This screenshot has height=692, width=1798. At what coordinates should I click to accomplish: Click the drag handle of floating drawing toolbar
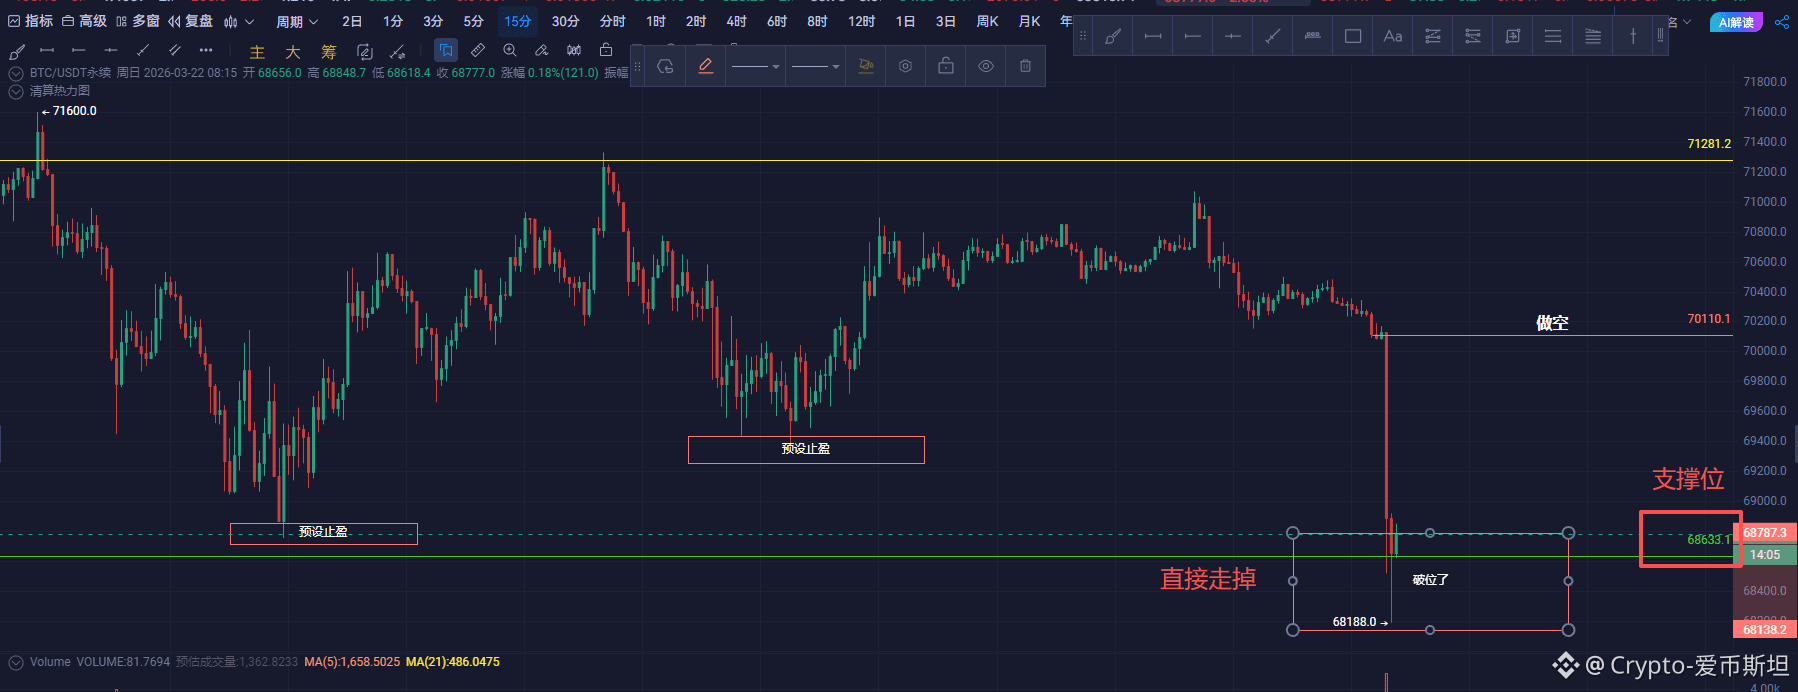pyautogui.click(x=1082, y=36)
